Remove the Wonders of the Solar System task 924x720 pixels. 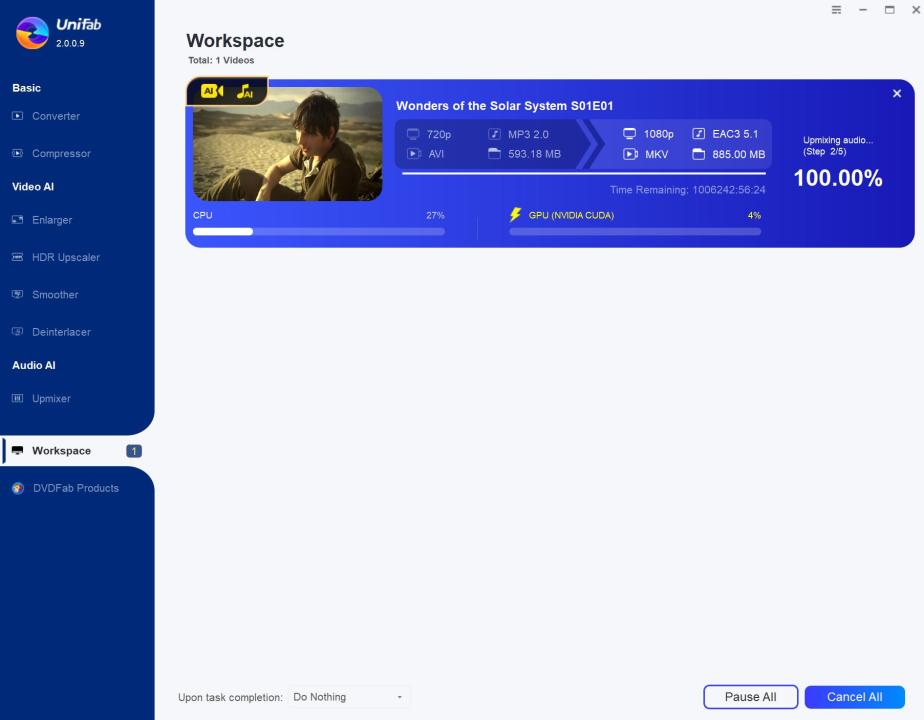coord(897,93)
